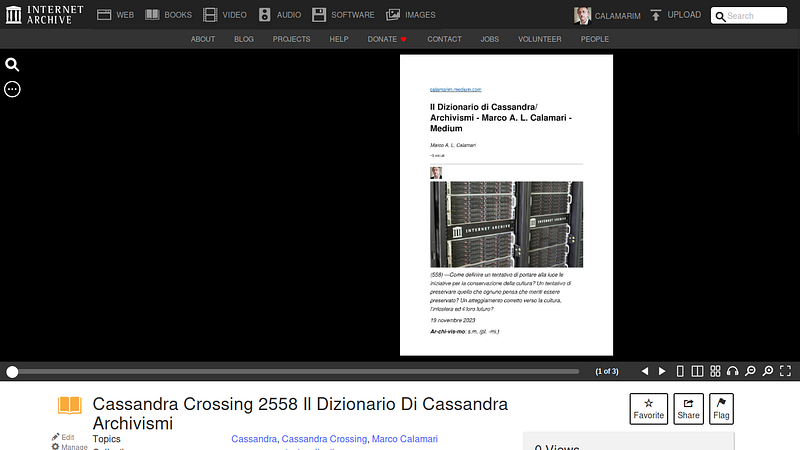Click the book page scrubber handle
Viewport: 800px width, 450px height.
coord(12,372)
